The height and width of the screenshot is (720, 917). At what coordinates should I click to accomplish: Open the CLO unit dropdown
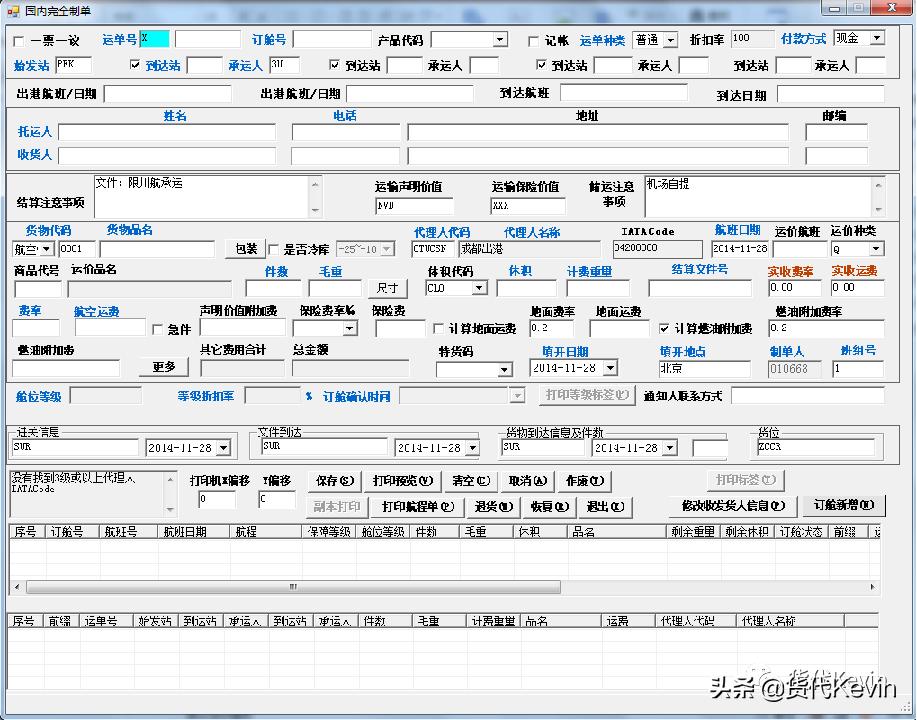477,287
